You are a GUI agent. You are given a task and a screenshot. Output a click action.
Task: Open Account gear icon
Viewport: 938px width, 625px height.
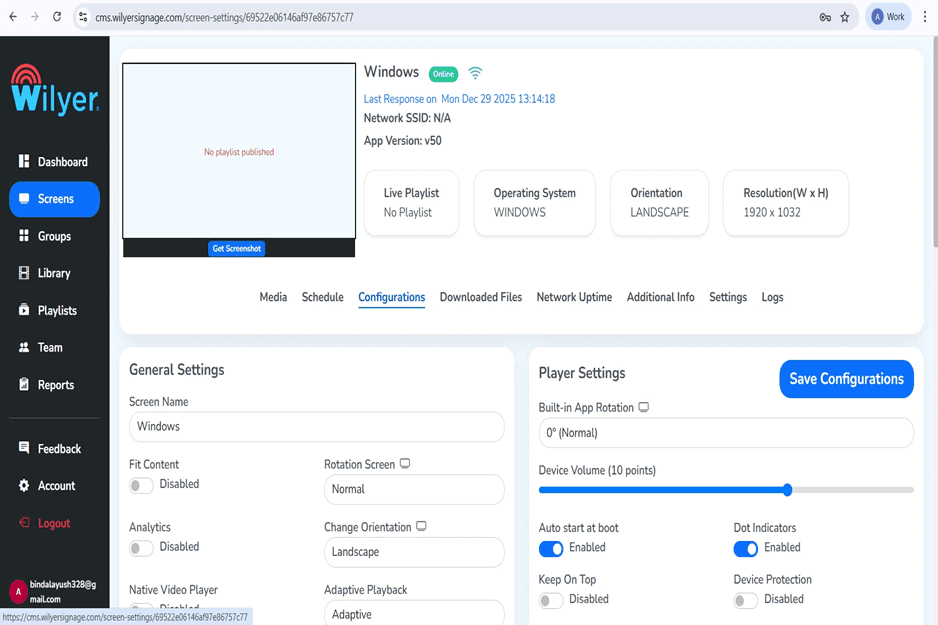24,485
